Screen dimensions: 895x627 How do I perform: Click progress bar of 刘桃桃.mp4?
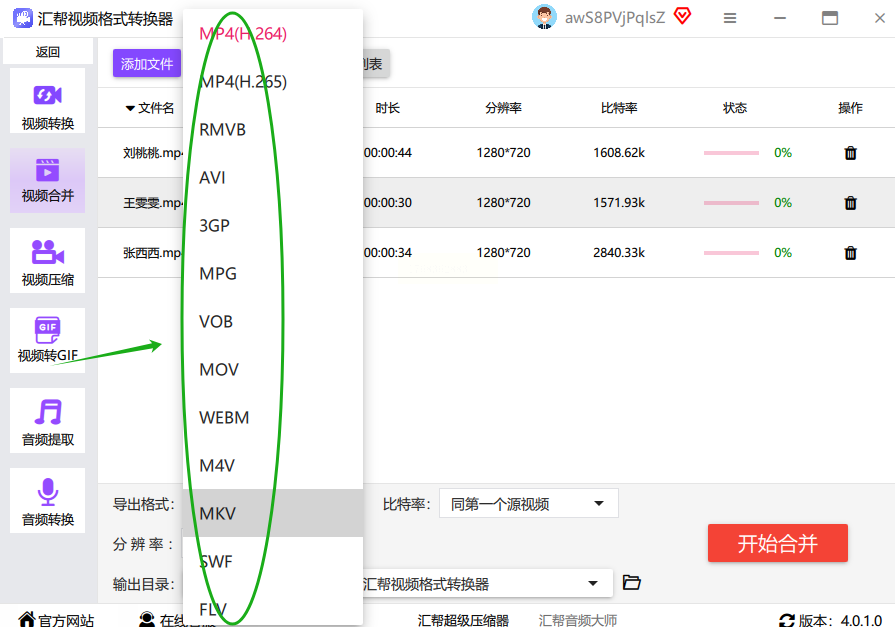point(731,153)
